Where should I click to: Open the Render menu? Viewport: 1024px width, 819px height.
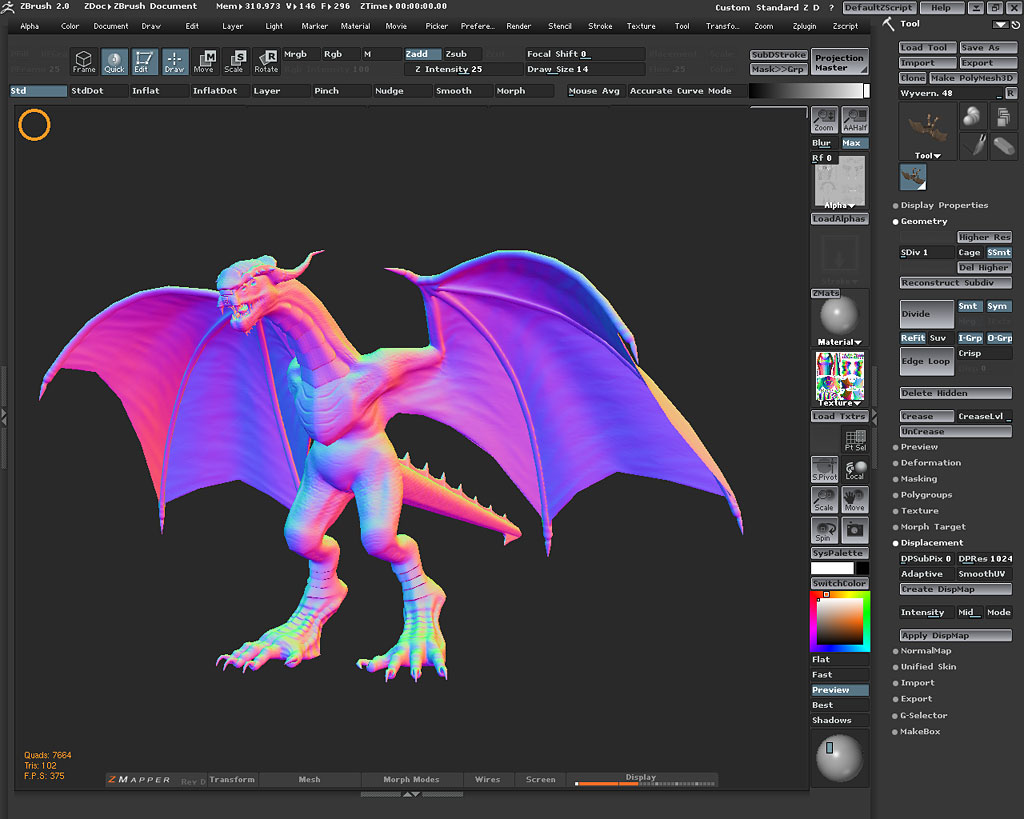(x=519, y=26)
